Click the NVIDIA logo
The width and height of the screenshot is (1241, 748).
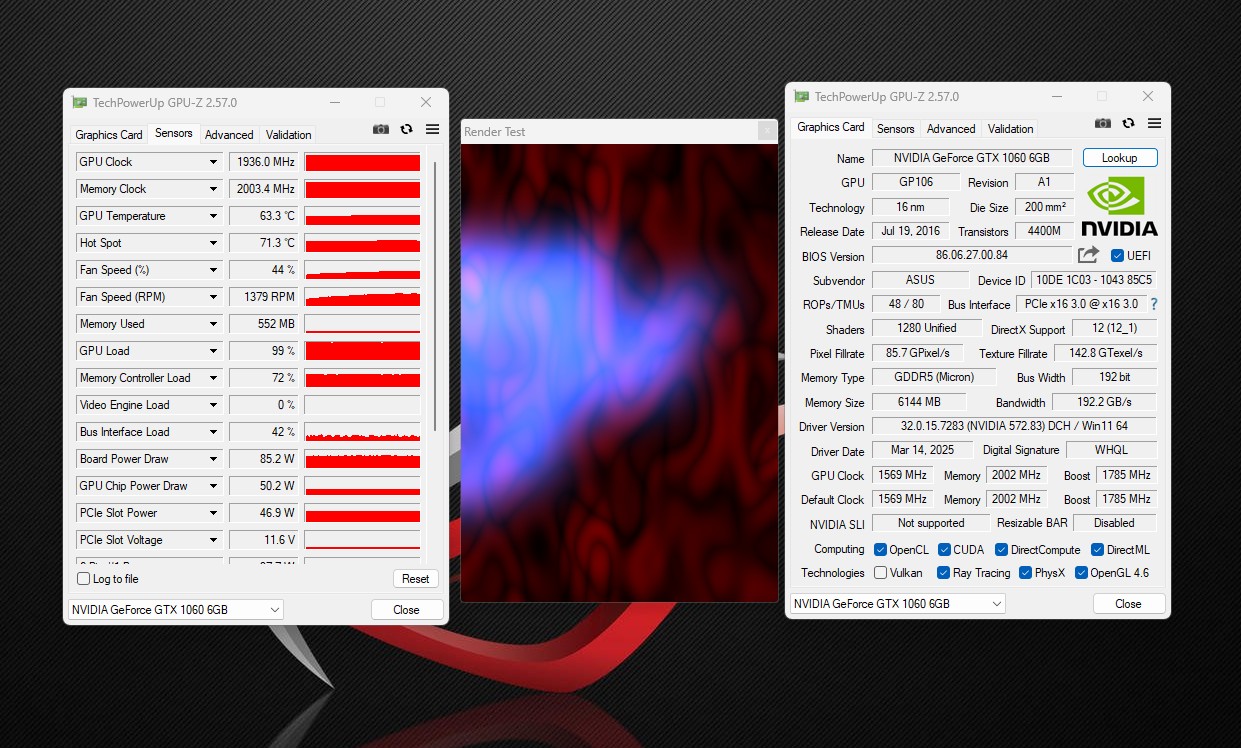click(1119, 206)
